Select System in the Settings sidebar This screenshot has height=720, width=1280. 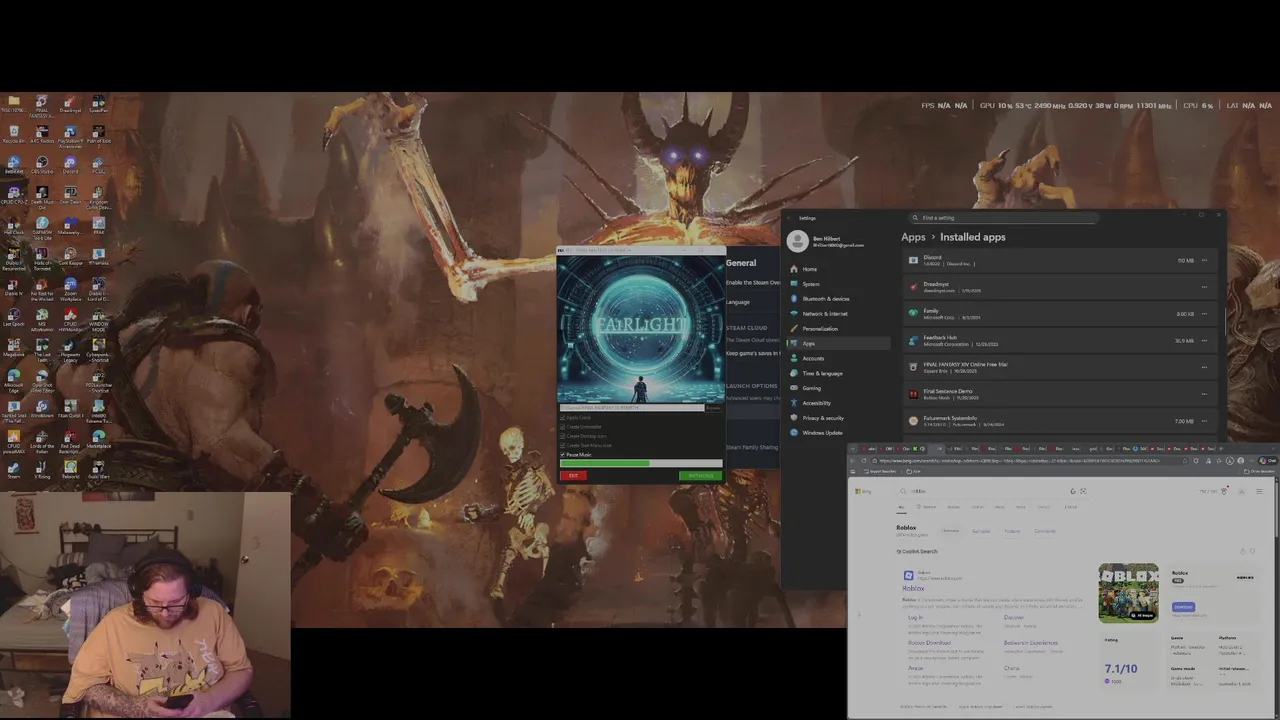838,284
